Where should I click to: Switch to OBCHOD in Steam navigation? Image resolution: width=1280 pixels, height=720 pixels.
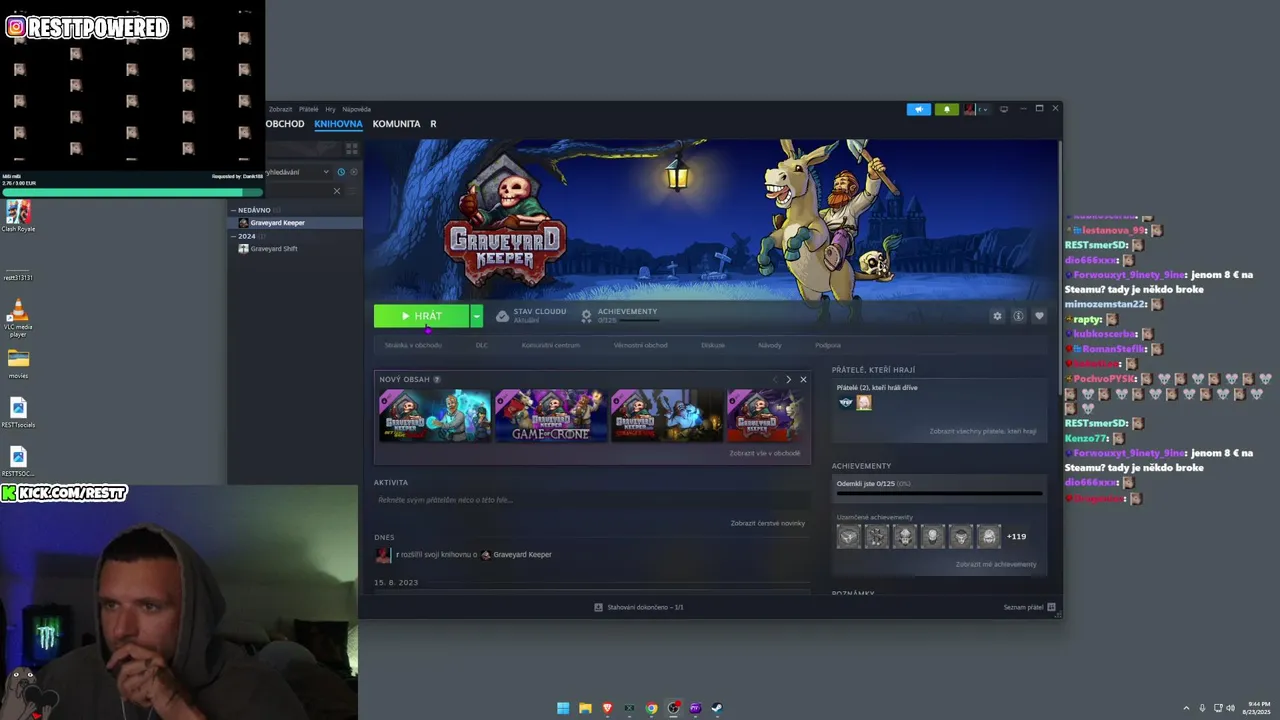coord(285,124)
